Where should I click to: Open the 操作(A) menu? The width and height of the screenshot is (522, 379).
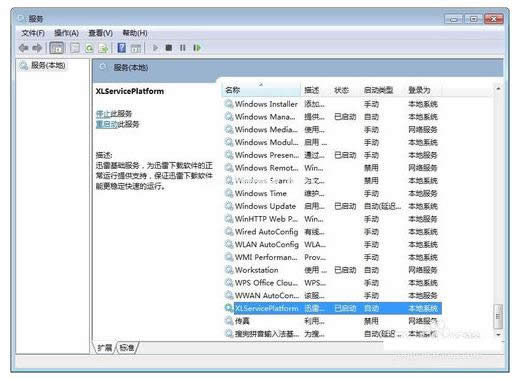[66, 33]
